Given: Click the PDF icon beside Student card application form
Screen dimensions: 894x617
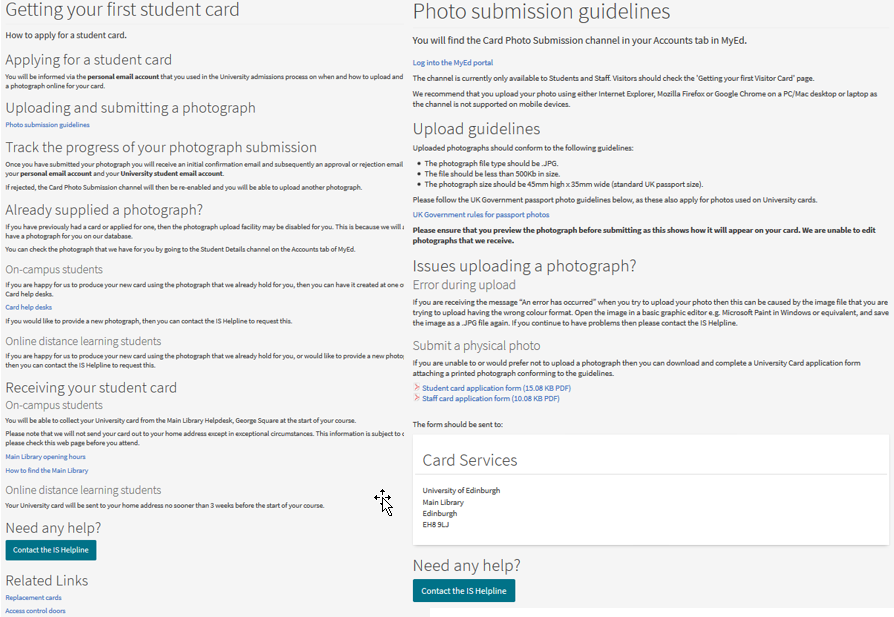Looking at the screenshot, I should tap(417, 388).
